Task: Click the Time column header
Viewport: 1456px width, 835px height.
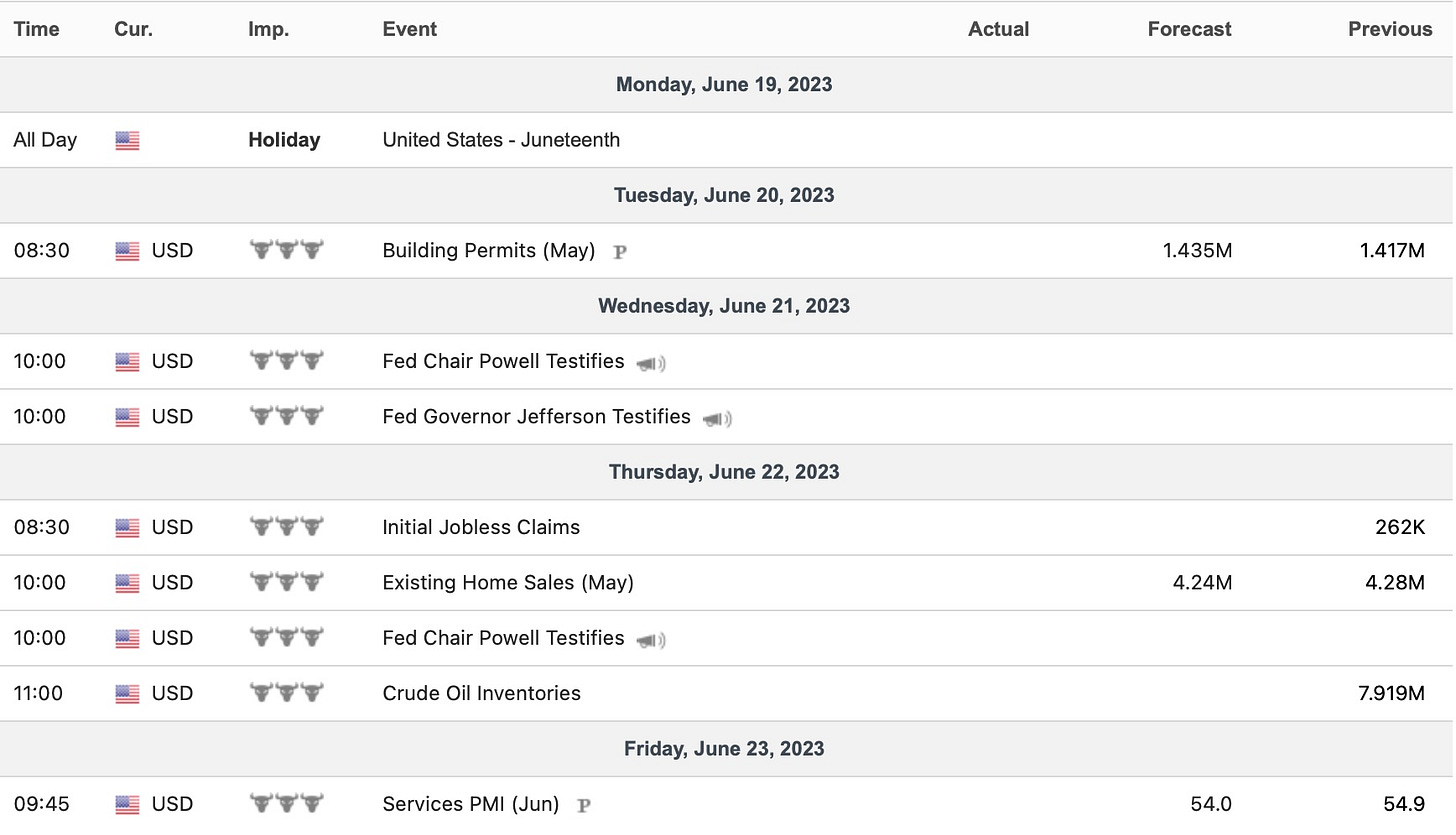Action: coord(37,29)
